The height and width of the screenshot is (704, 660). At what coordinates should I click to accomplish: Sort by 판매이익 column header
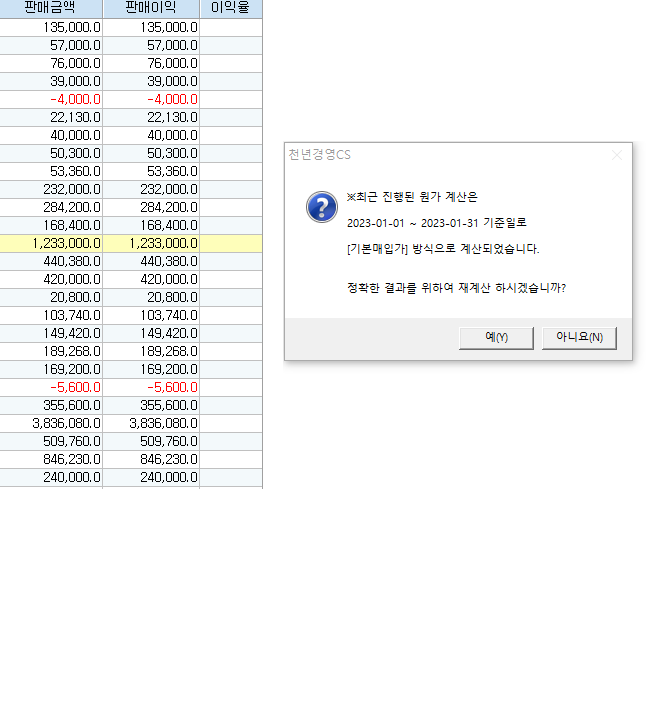[151, 8]
